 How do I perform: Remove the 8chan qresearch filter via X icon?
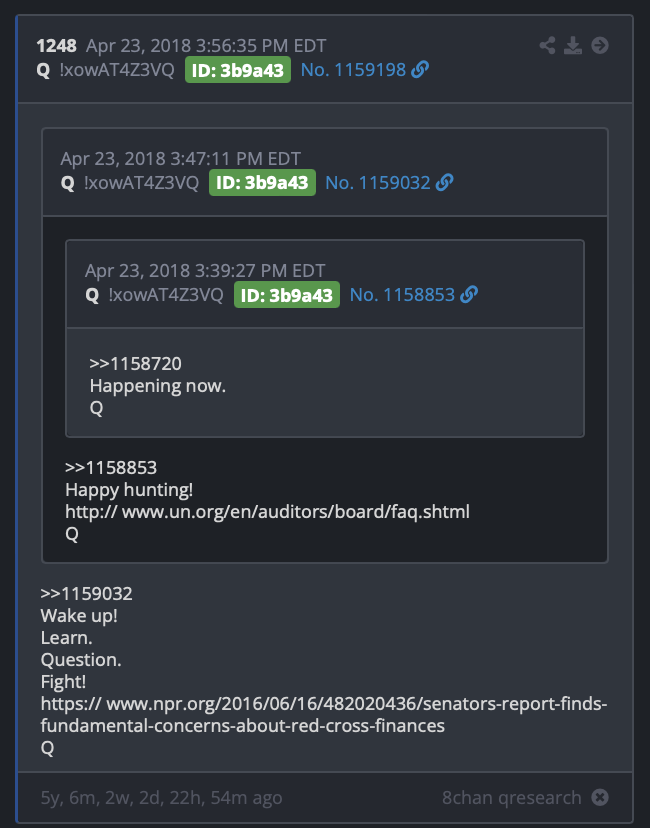pos(600,797)
